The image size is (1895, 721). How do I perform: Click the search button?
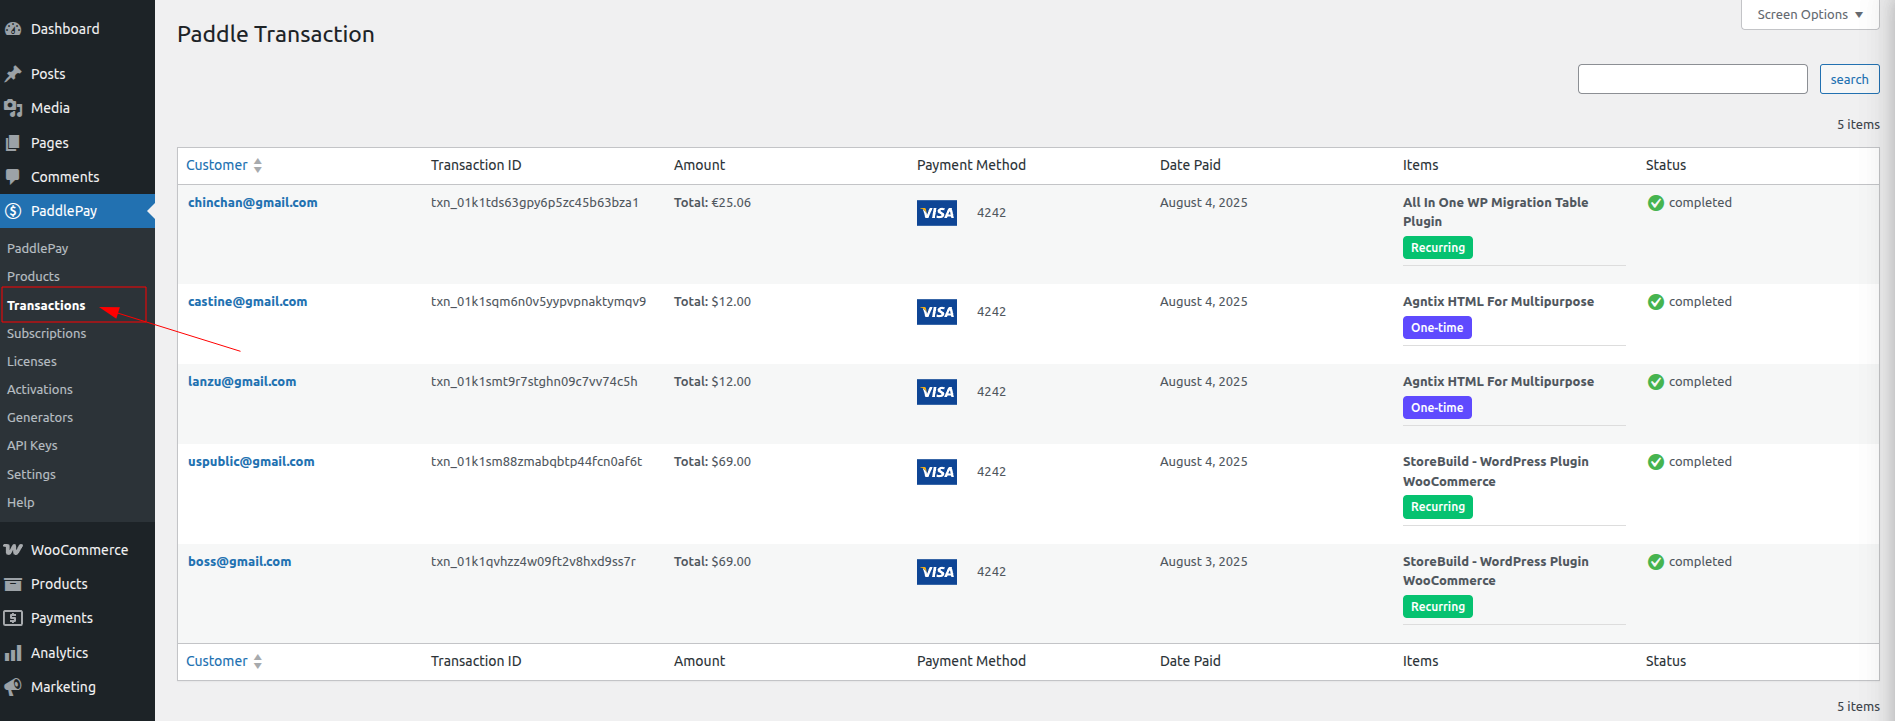click(1849, 79)
